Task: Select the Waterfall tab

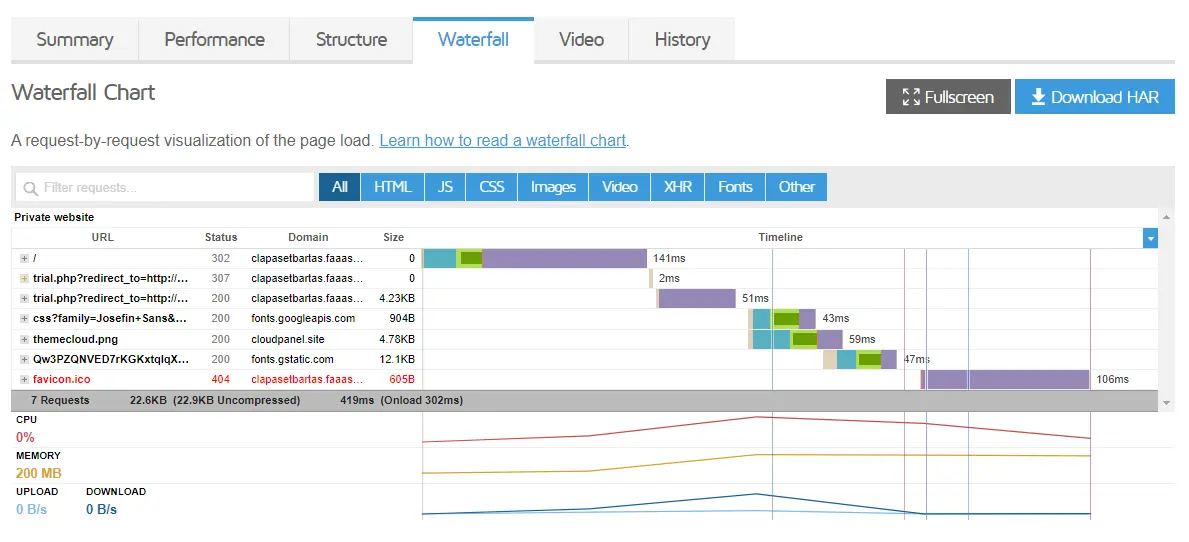Action: (473, 39)
